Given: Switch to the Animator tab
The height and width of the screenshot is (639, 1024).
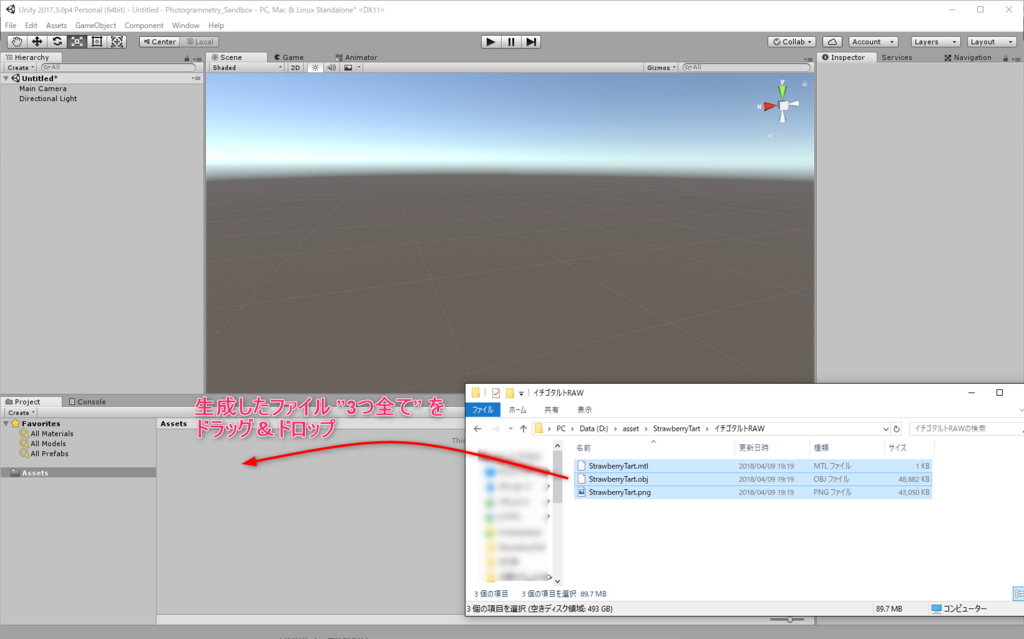Looking at the screenshot, I should coord(356,57).
